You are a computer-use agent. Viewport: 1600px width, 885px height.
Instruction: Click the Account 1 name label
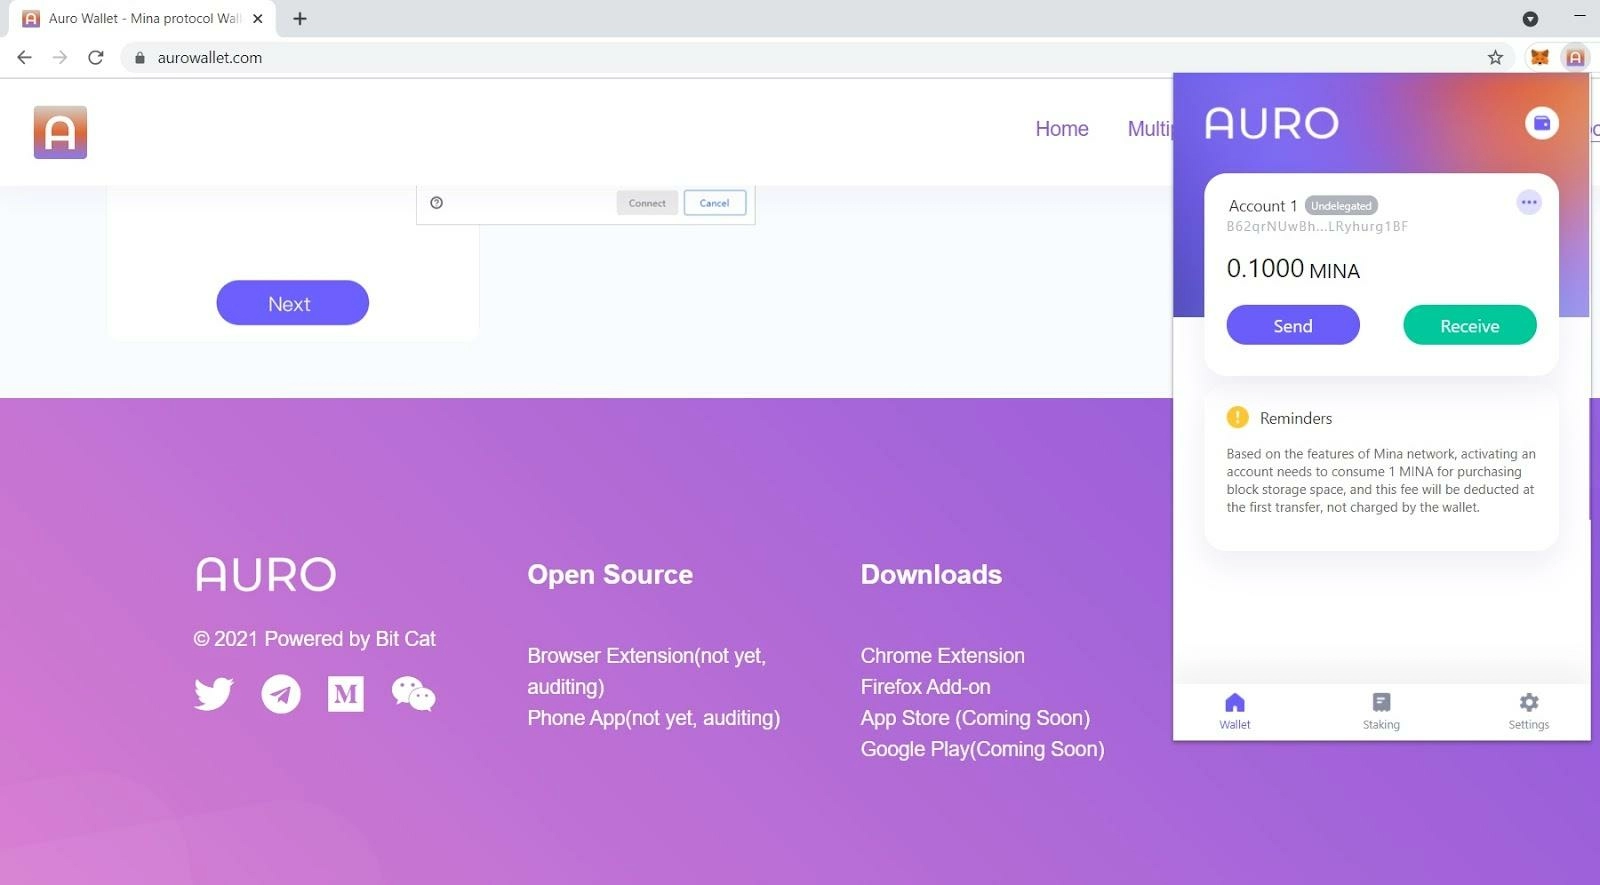tap(1262, 206)
